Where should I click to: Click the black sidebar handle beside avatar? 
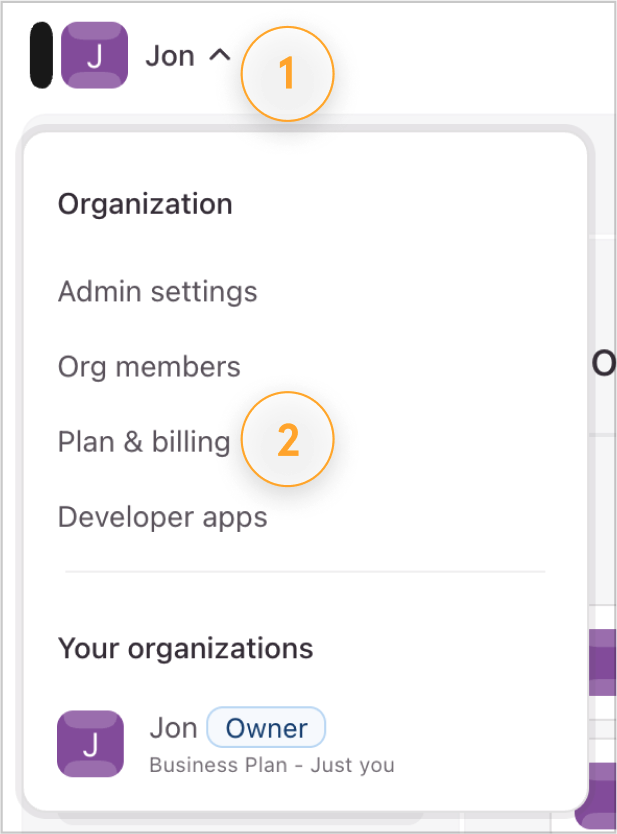(41, 55)
